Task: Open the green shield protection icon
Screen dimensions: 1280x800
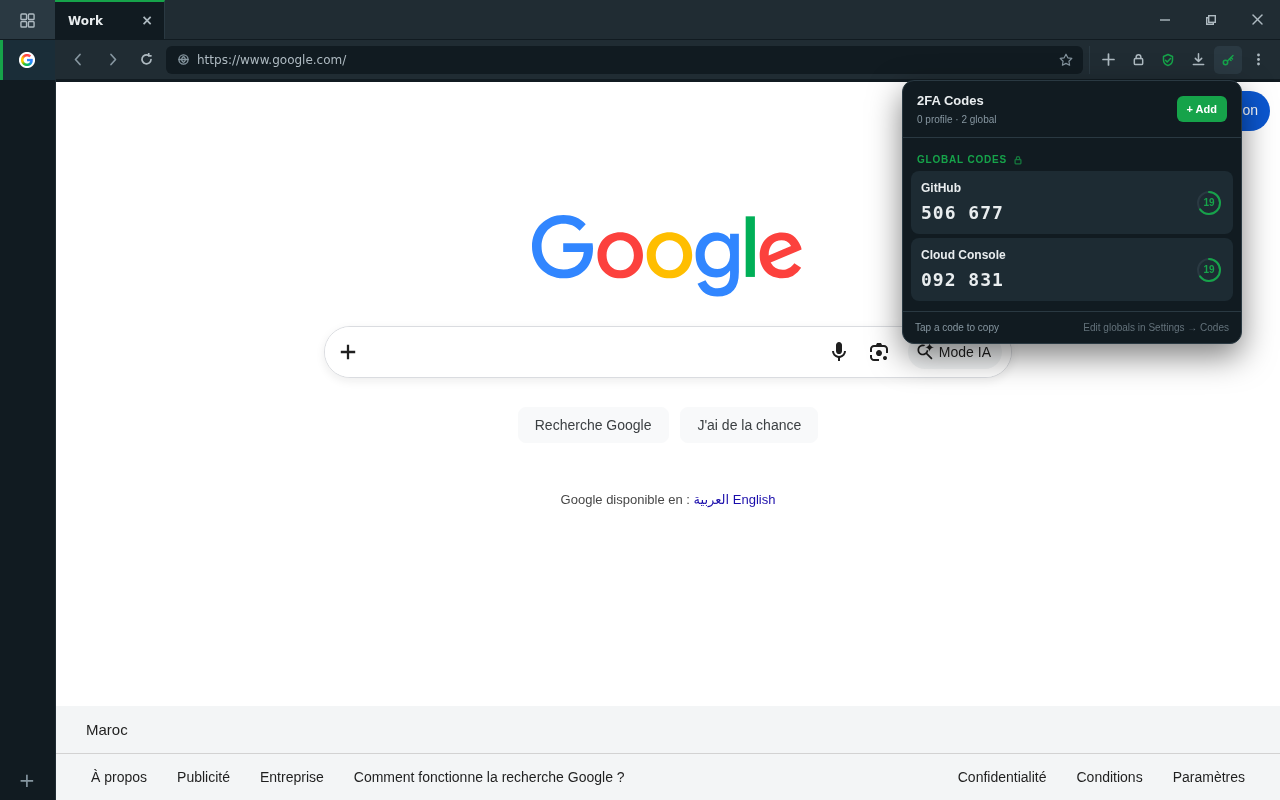Action: coord(1168,60)
